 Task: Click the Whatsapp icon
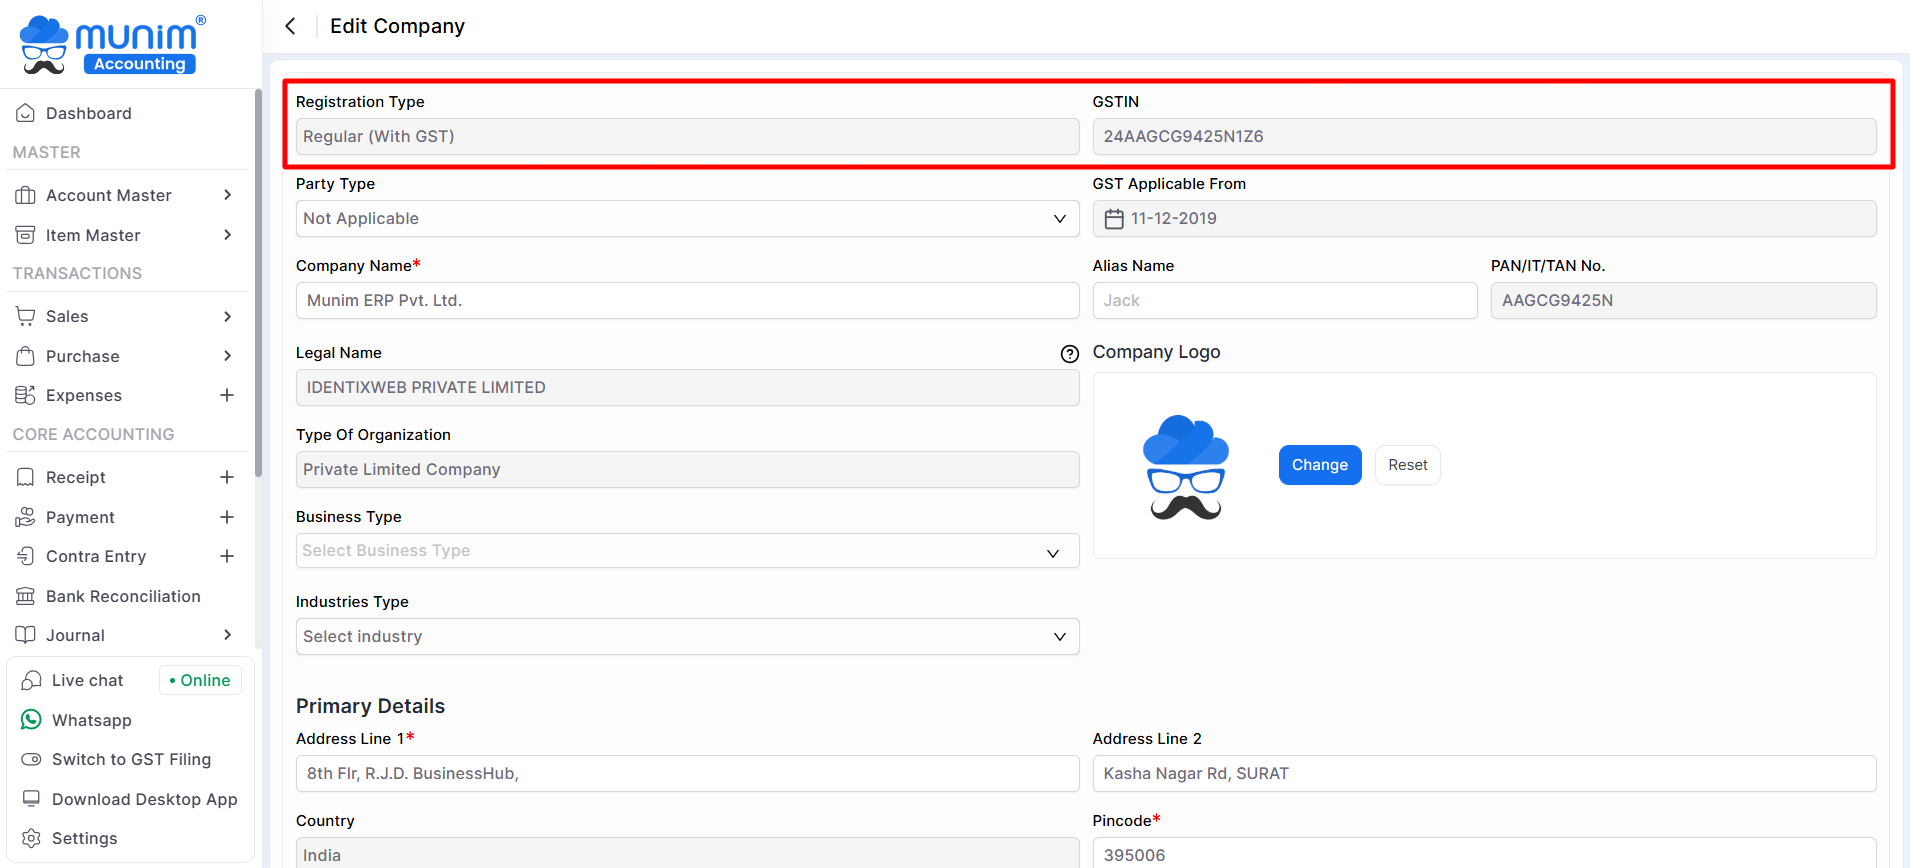click(x=32, y=720)
